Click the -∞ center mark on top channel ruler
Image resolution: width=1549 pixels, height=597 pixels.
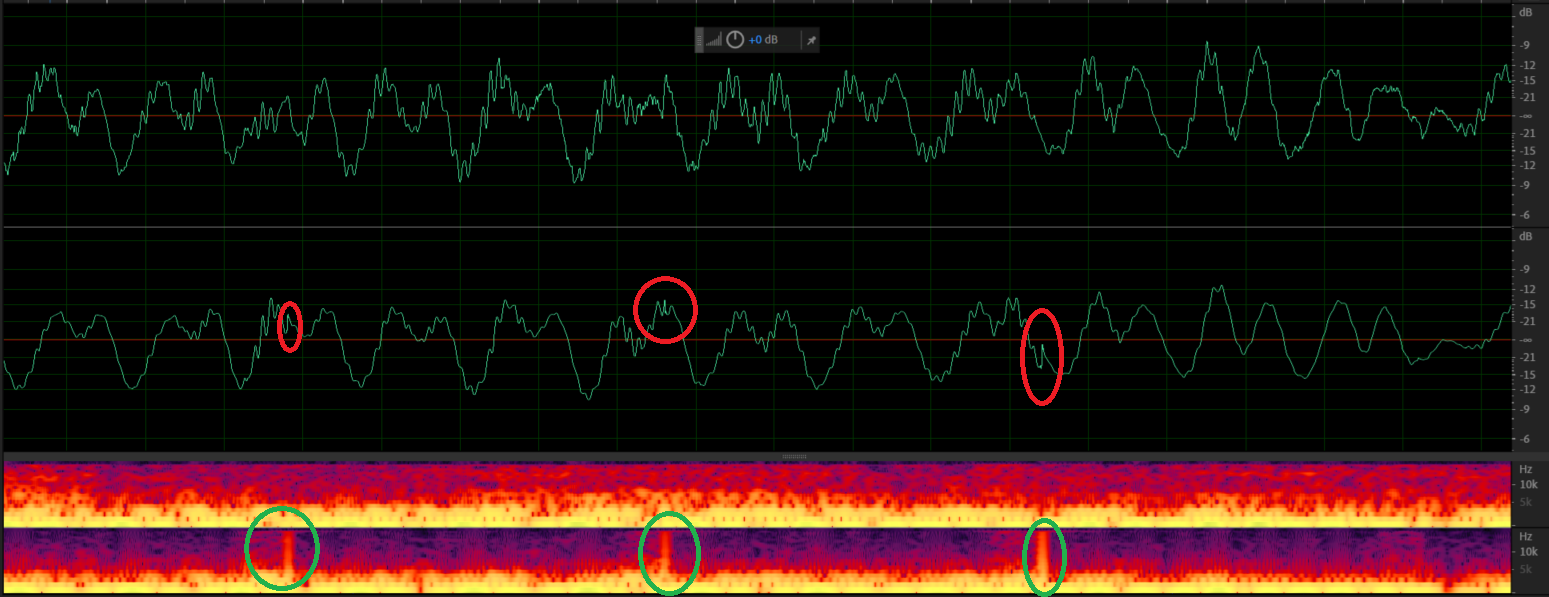pos(1526,116)
